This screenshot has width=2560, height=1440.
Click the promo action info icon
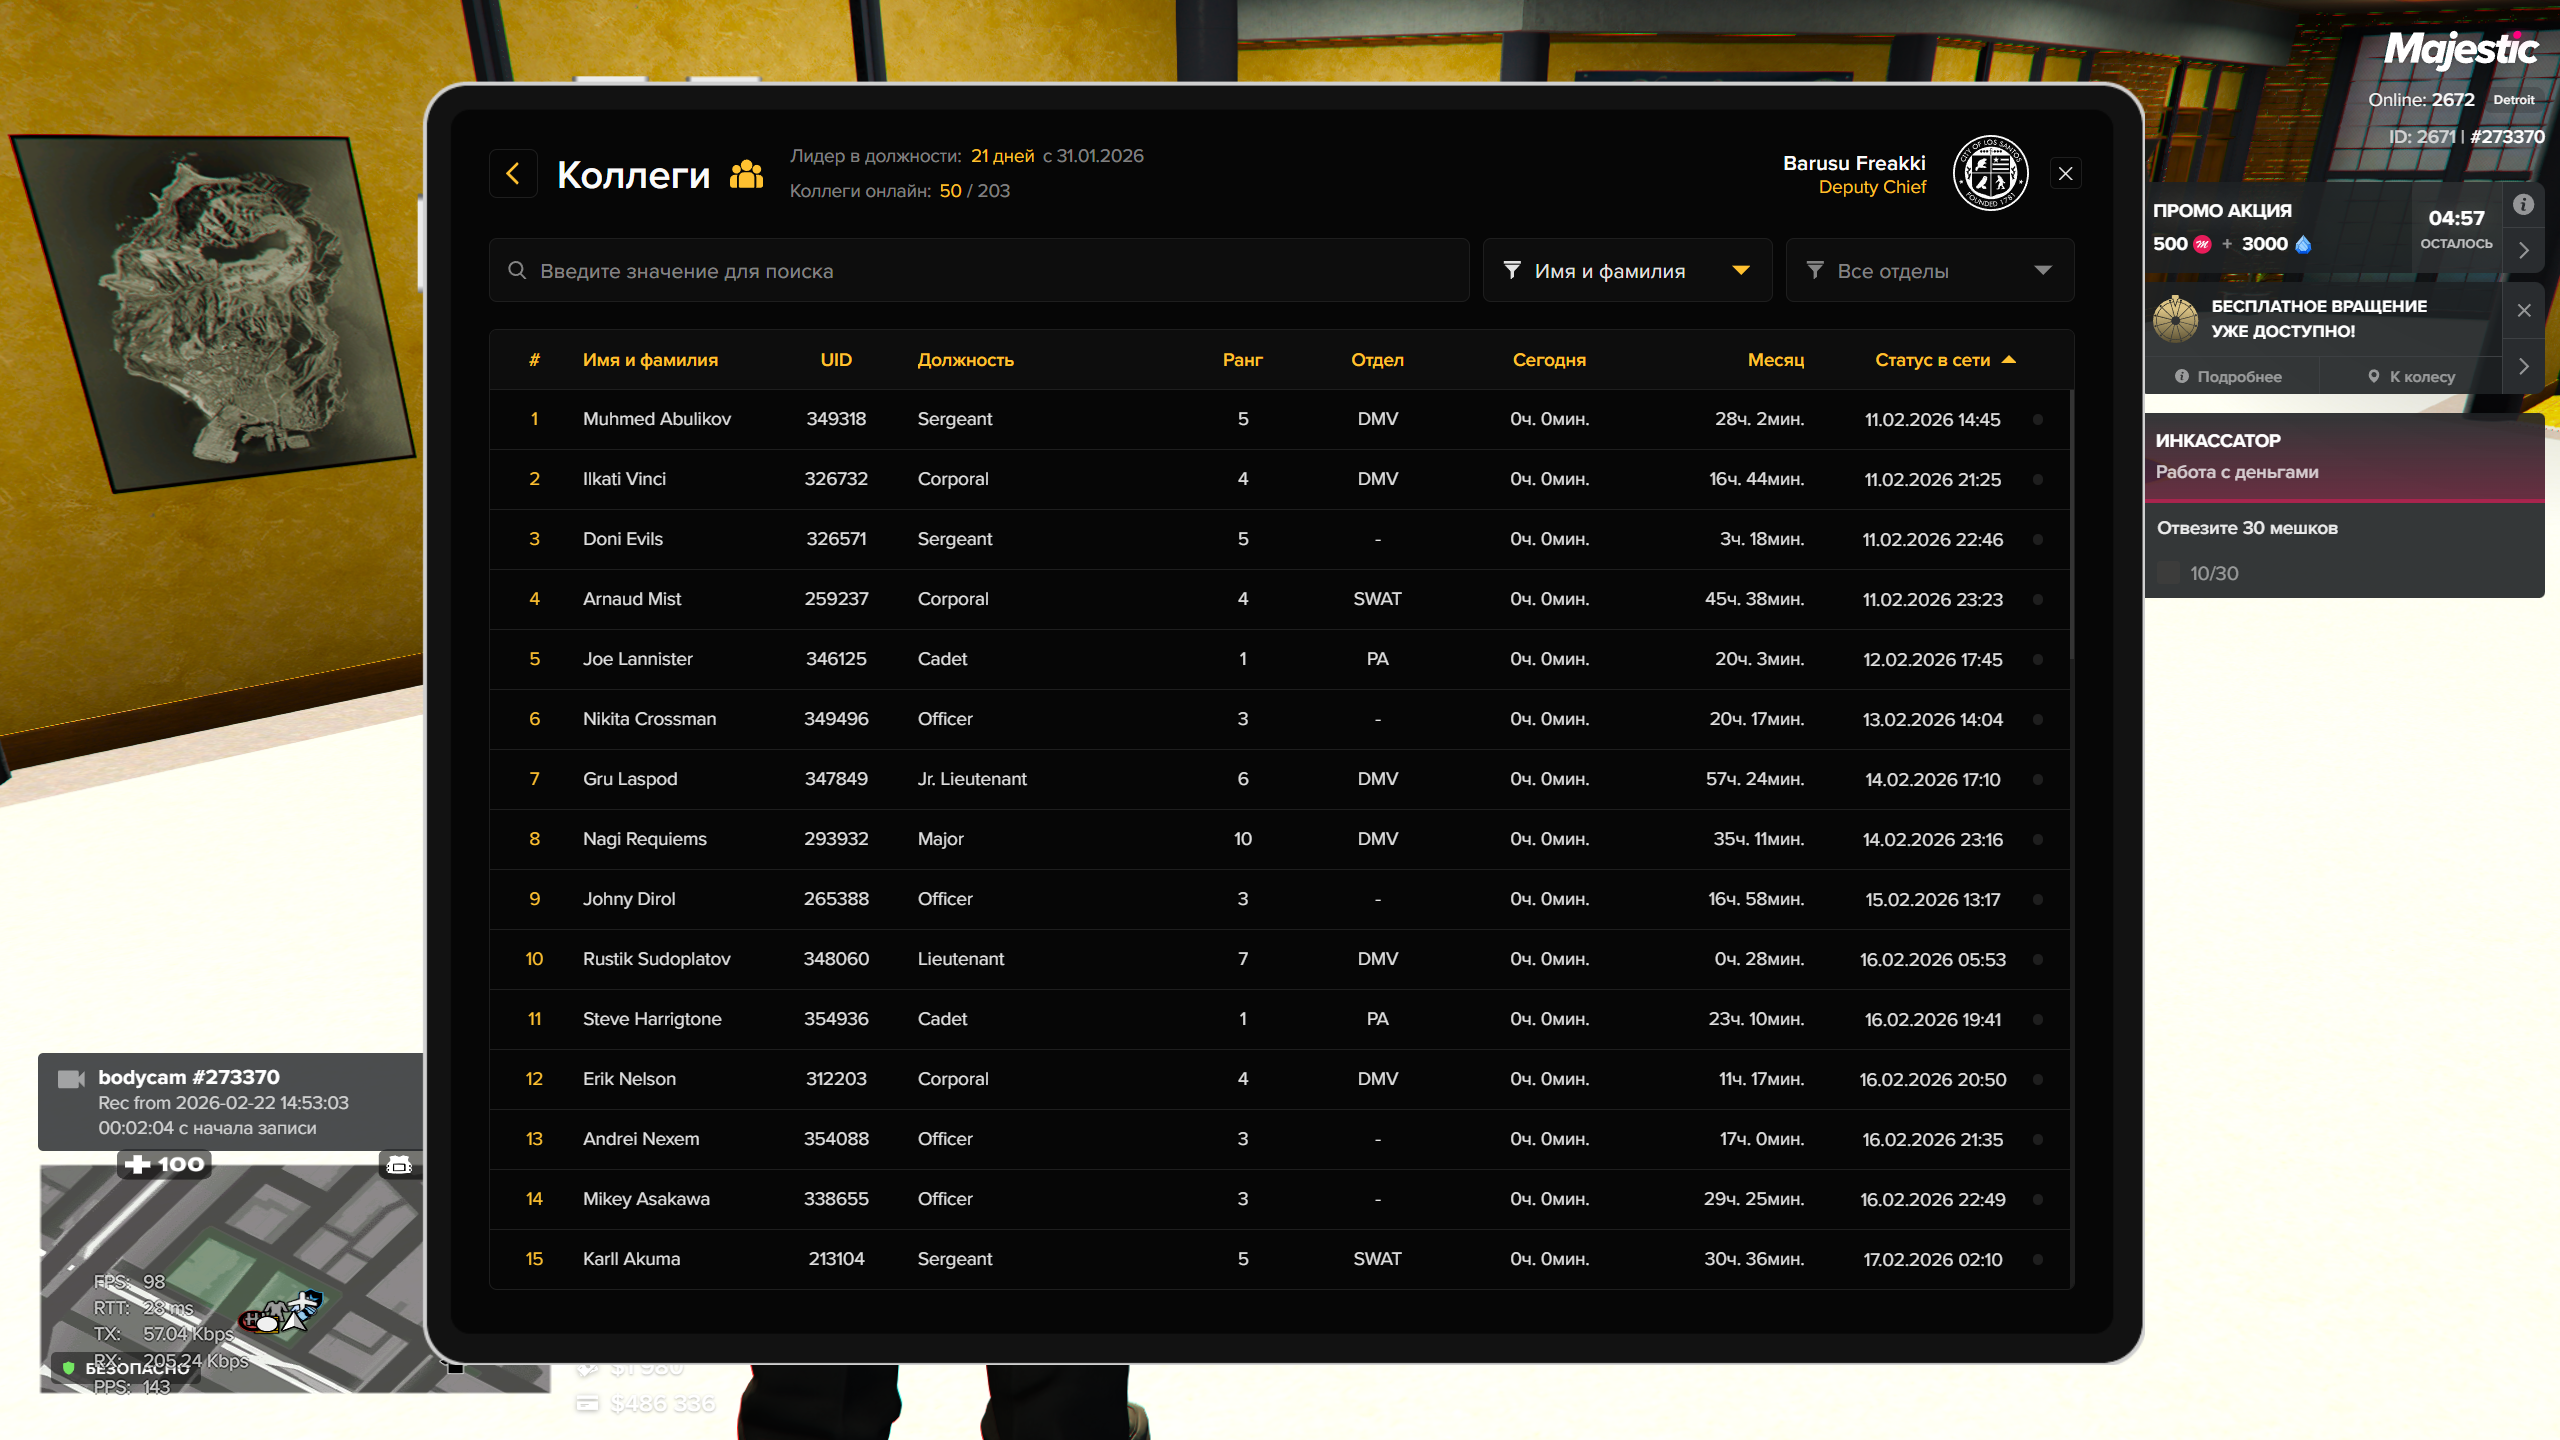click(2523, 205)
